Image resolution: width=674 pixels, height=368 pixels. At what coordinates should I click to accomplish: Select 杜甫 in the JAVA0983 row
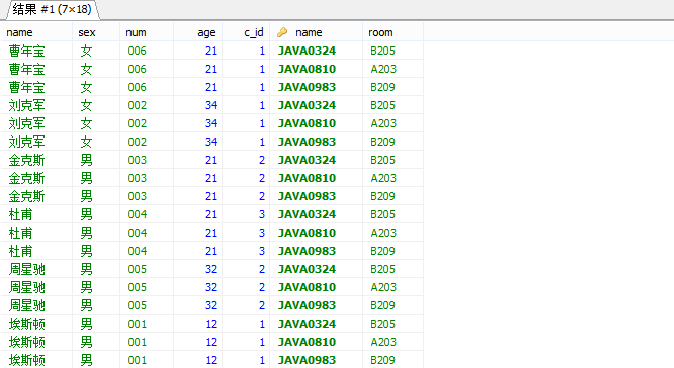[20, 251]
